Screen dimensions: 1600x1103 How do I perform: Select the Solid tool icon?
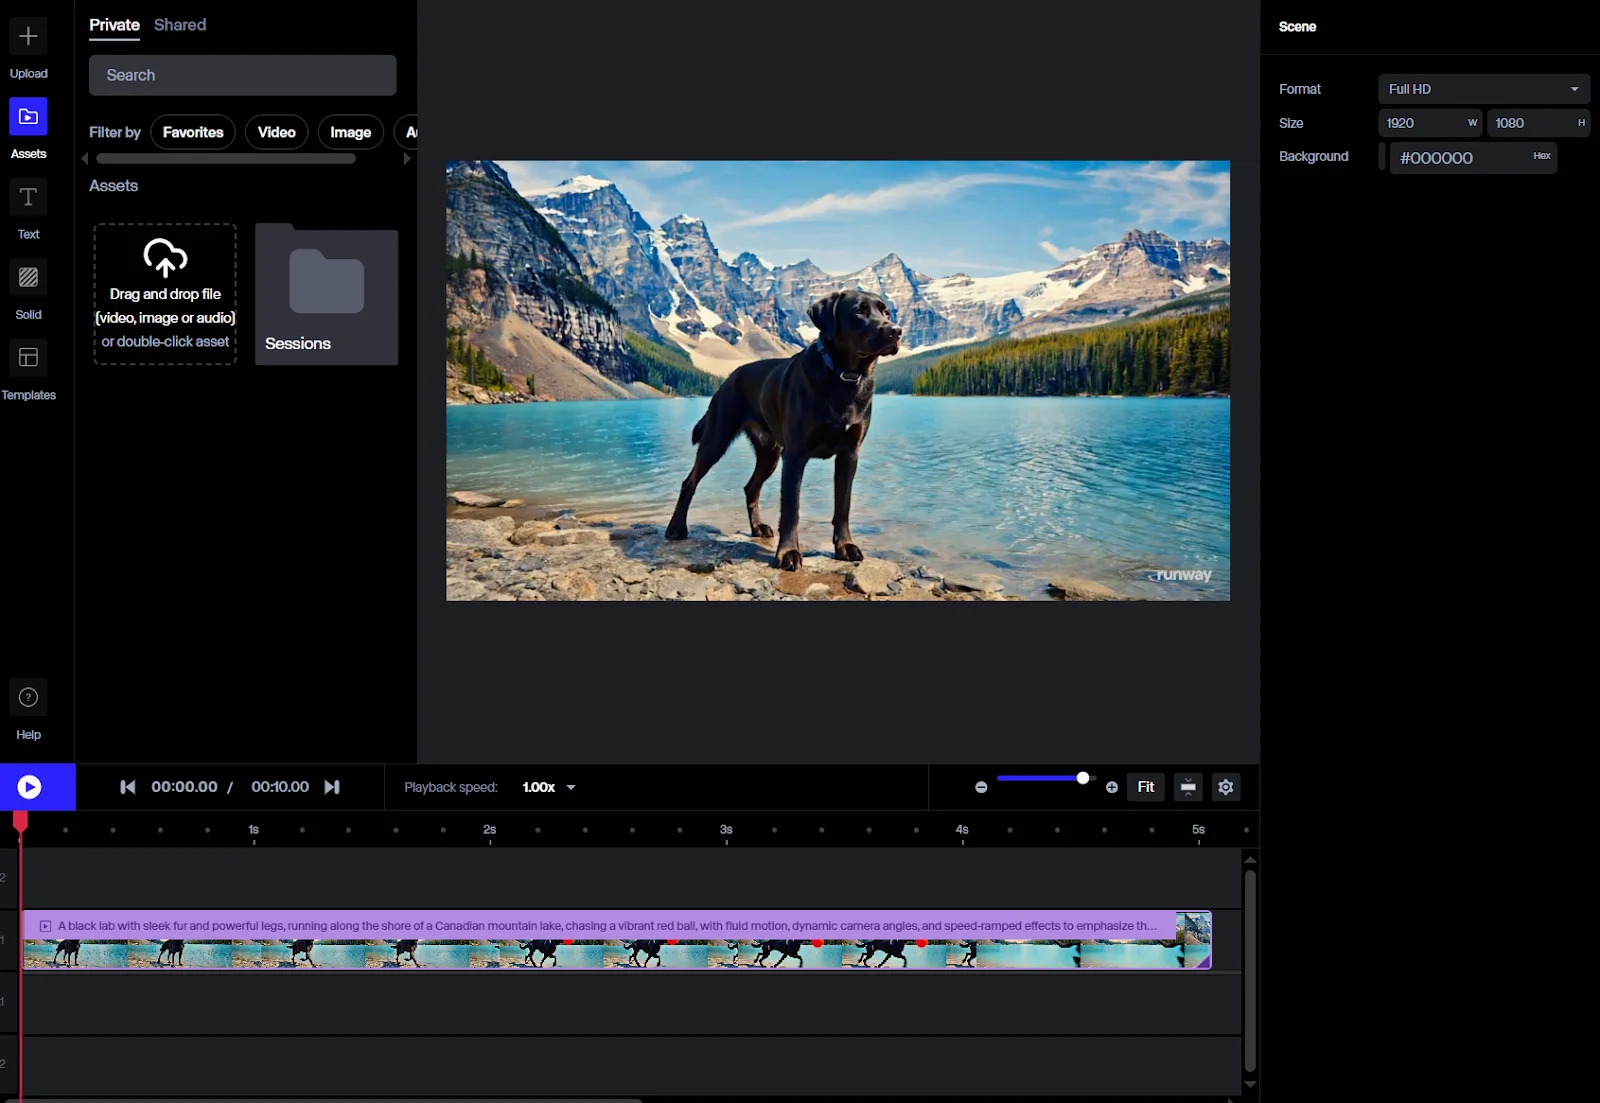[x=28, y=277]
